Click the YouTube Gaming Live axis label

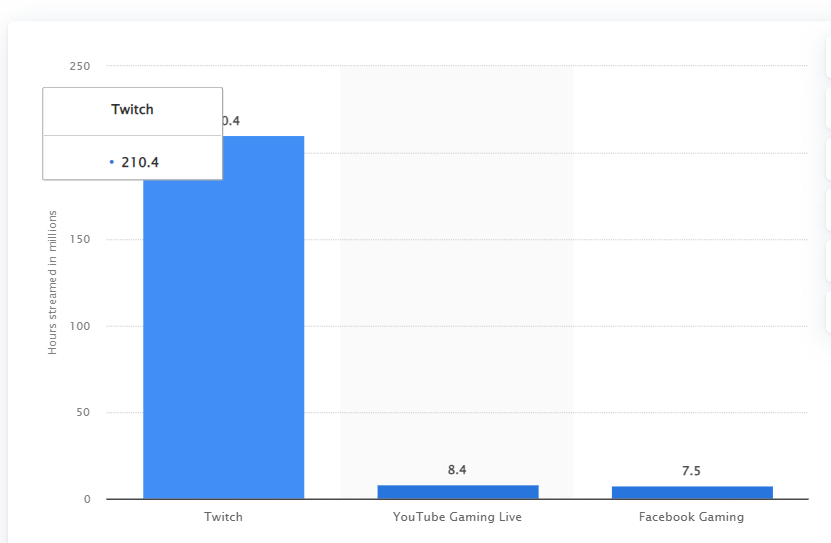pos(457,517)
